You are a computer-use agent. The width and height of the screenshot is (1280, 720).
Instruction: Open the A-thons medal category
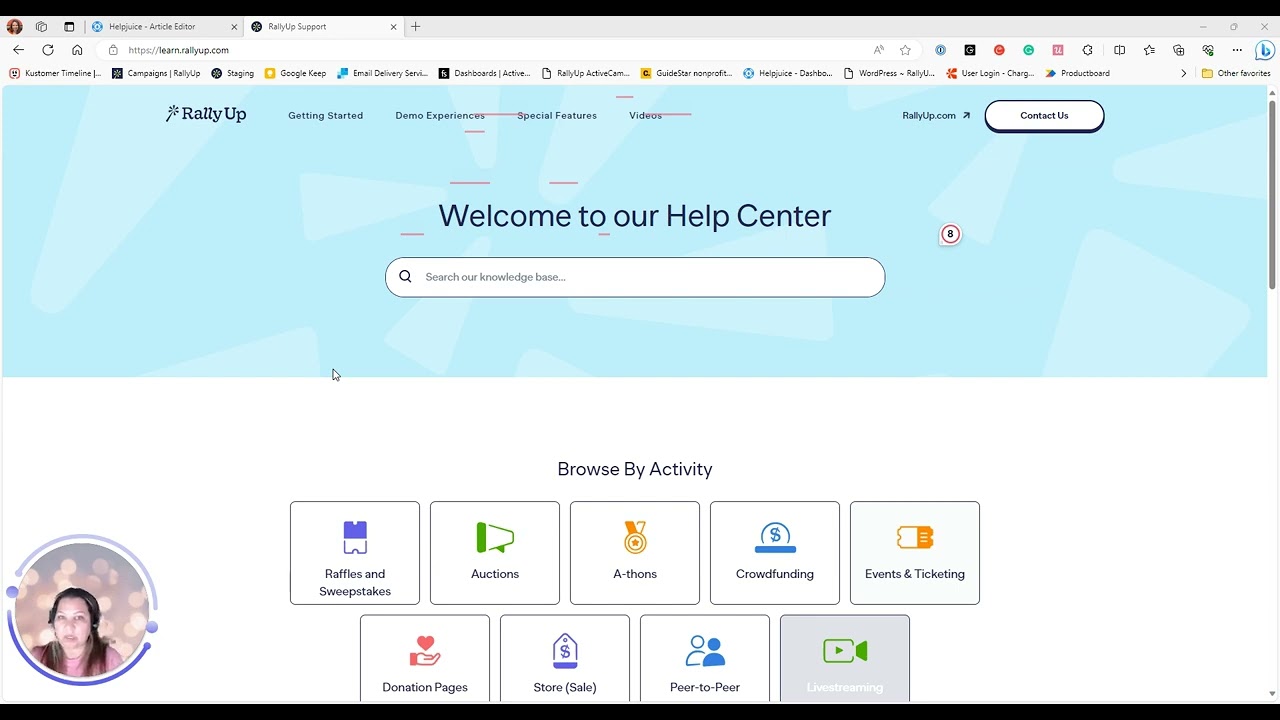pos(635,553)
